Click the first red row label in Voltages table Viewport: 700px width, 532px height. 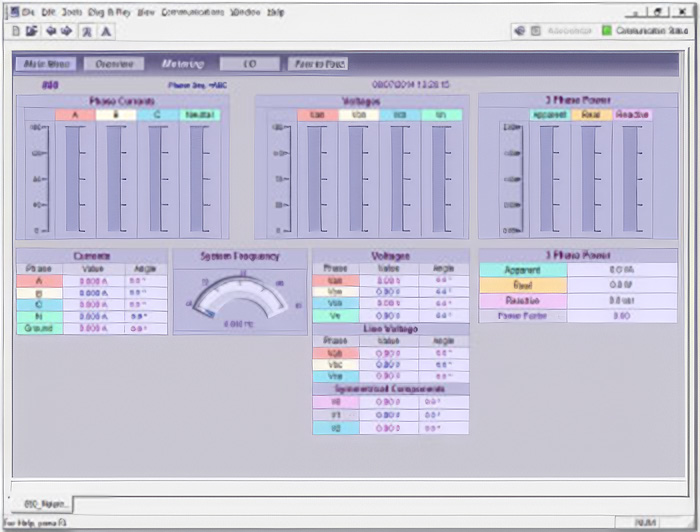[335, 281]
